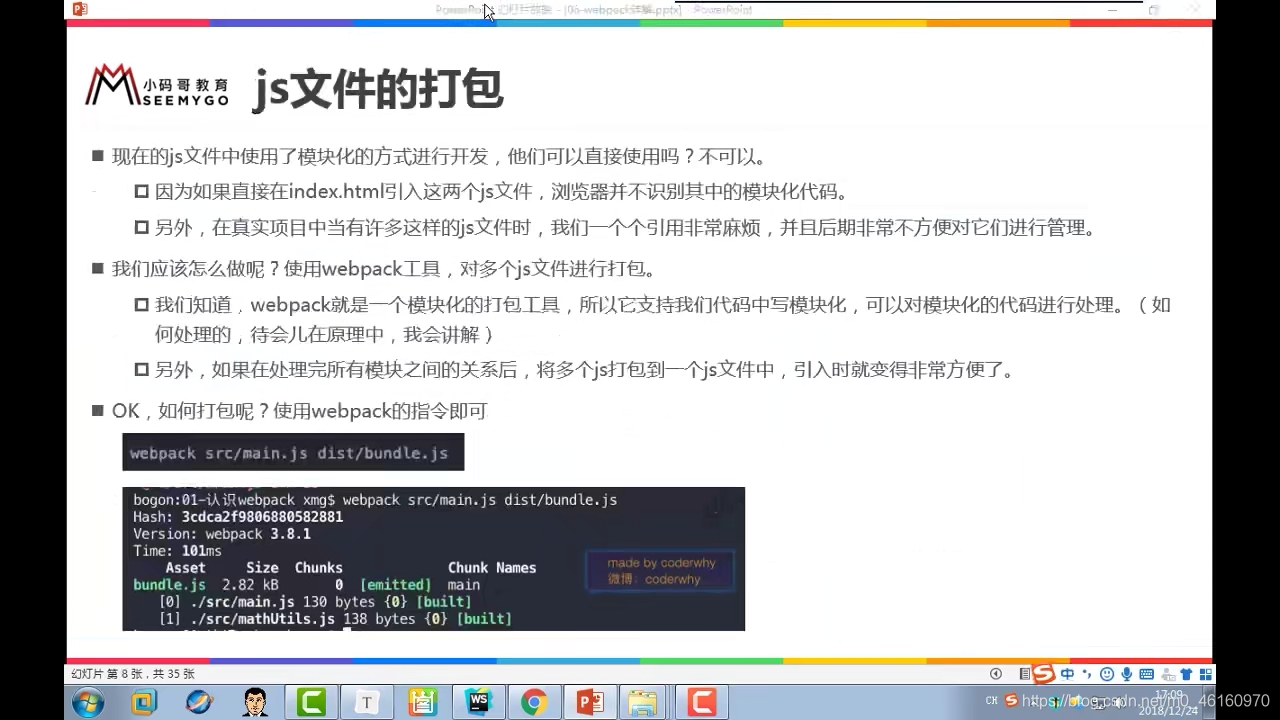This screenshot has height=720, width=1280.
Task: Open the Sogou emoji smiley panel
Action: pyautogui.click(x=1107, y=674)
